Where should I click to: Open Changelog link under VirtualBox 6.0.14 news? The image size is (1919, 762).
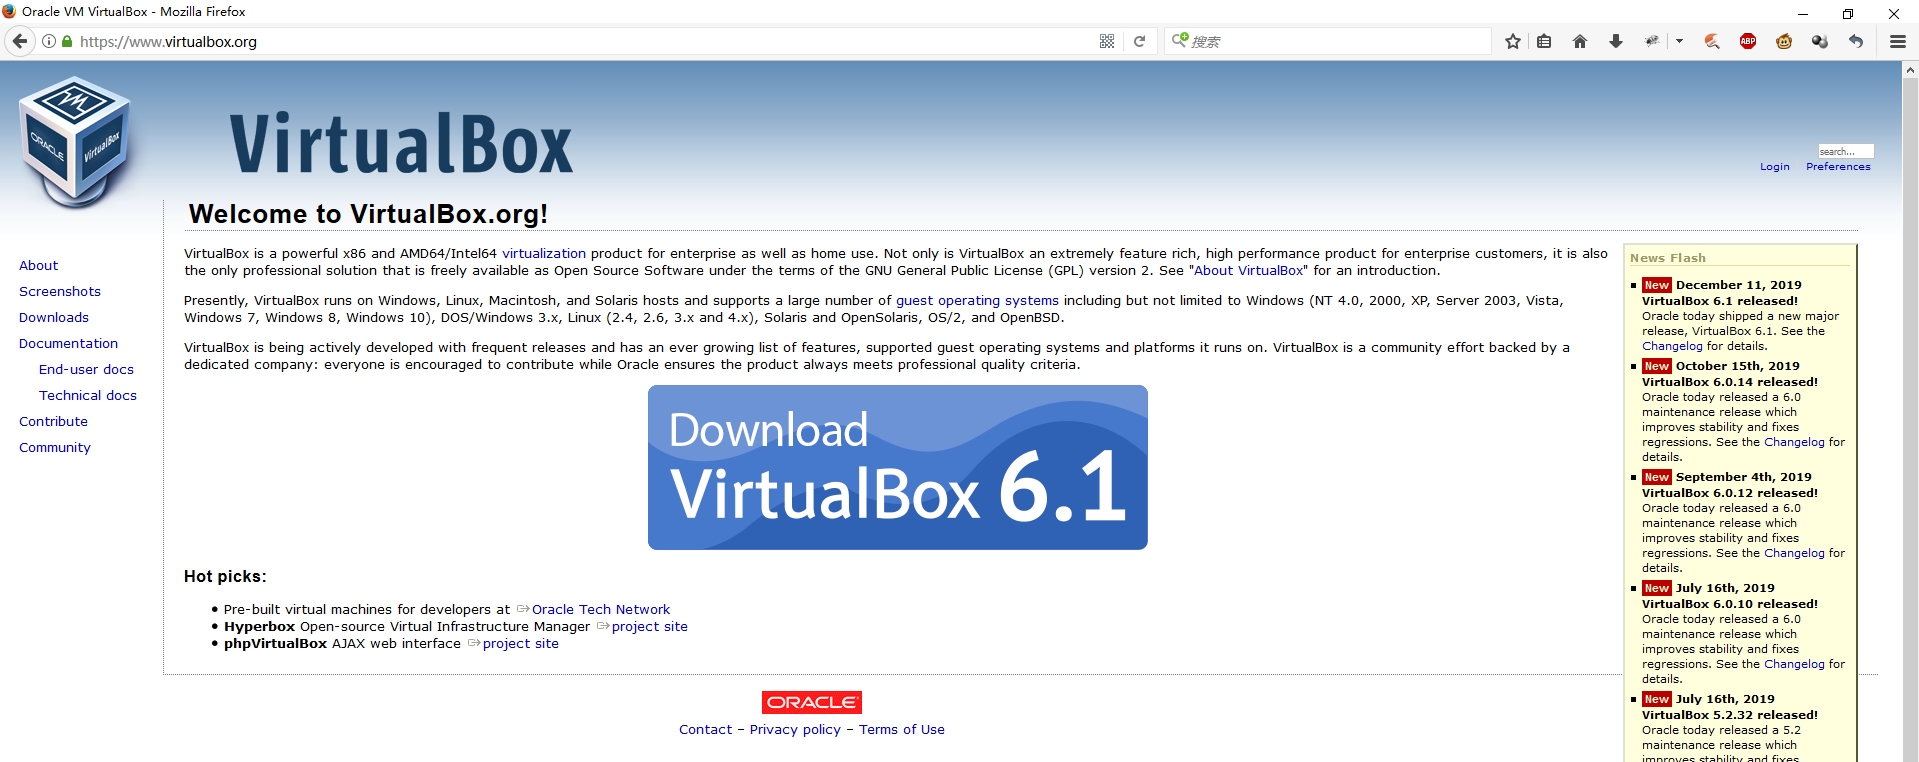pos(1794,442)
